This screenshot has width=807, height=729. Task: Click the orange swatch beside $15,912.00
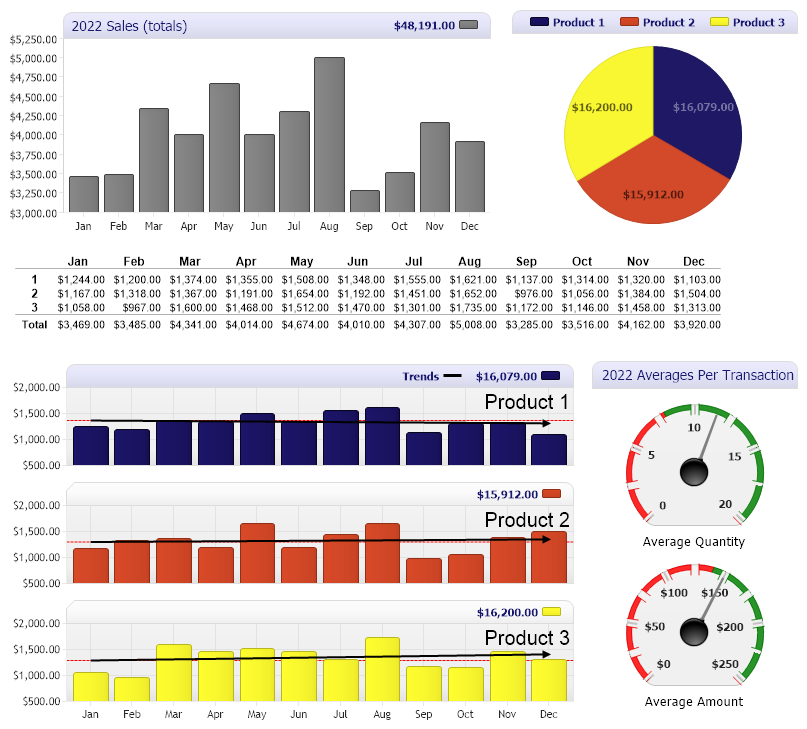[551, 494]
